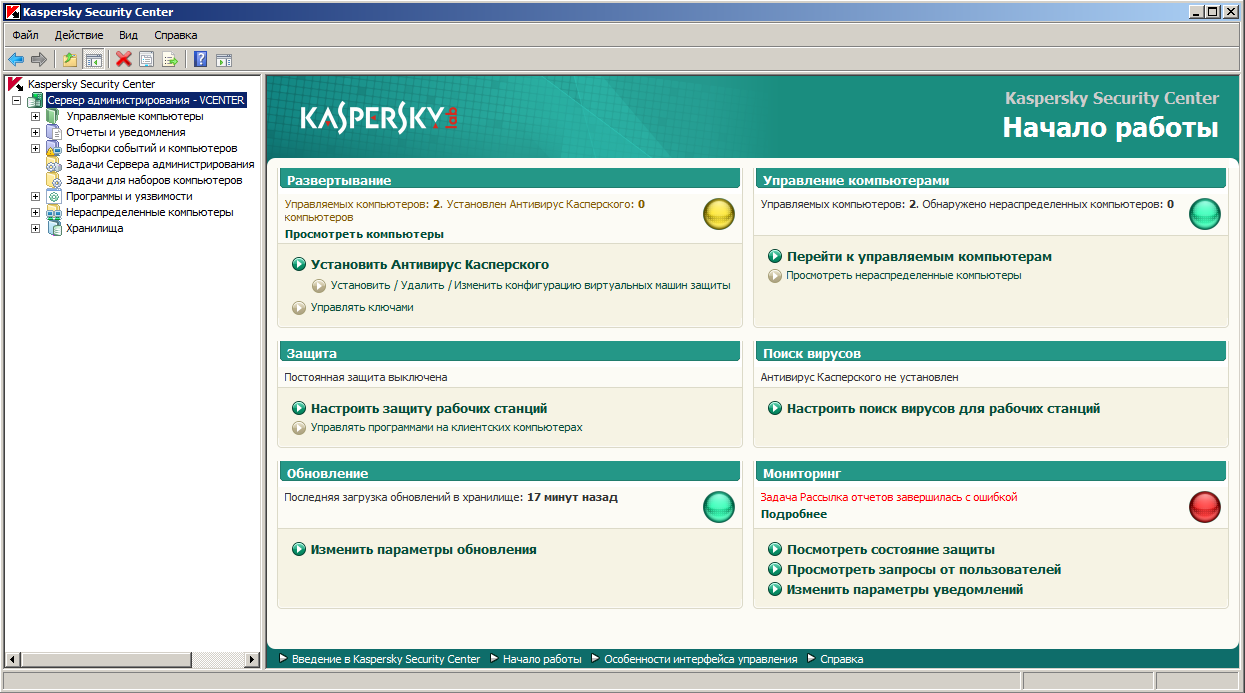1245x693 pixels.
Task: Click the tree pane scroll-right arrow
Action: tap(251, 660)
